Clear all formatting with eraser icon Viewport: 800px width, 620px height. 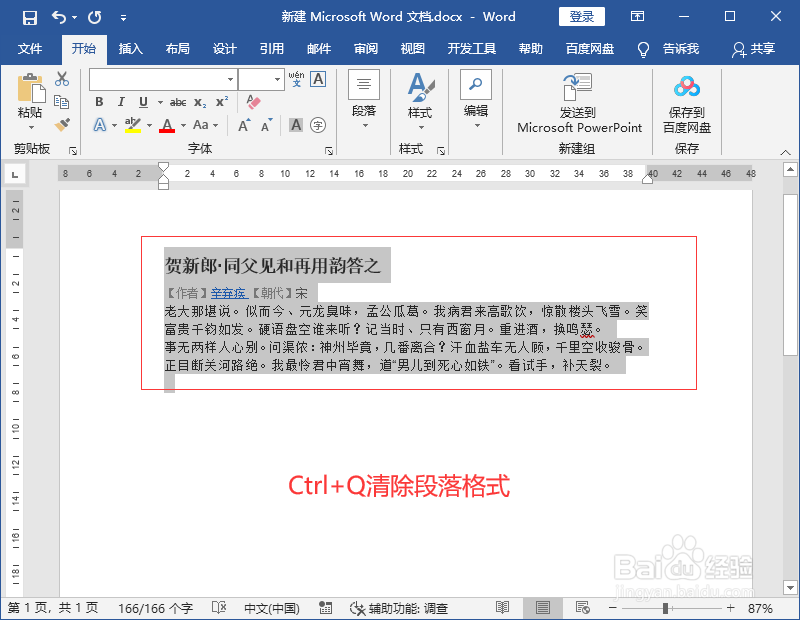[x=253, y=102]
